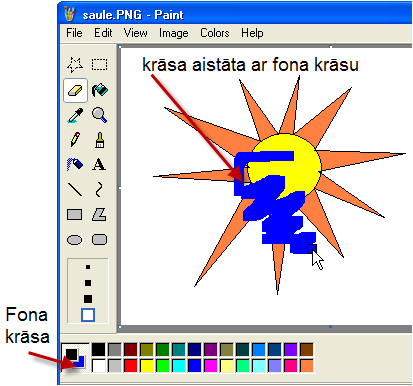
Task: Pick brown swatch at top row end
Action: (x=307, y=350)
